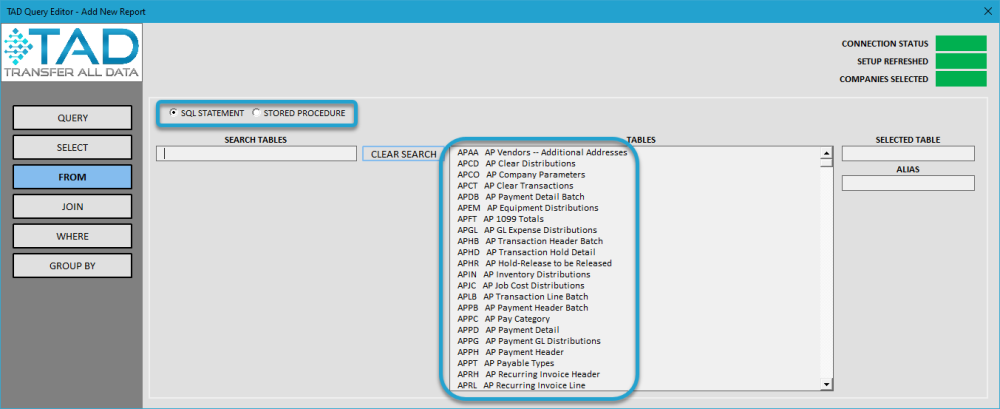
Task: Click the tables list scrollbar thumb
Action: click(x=827, y=162)
